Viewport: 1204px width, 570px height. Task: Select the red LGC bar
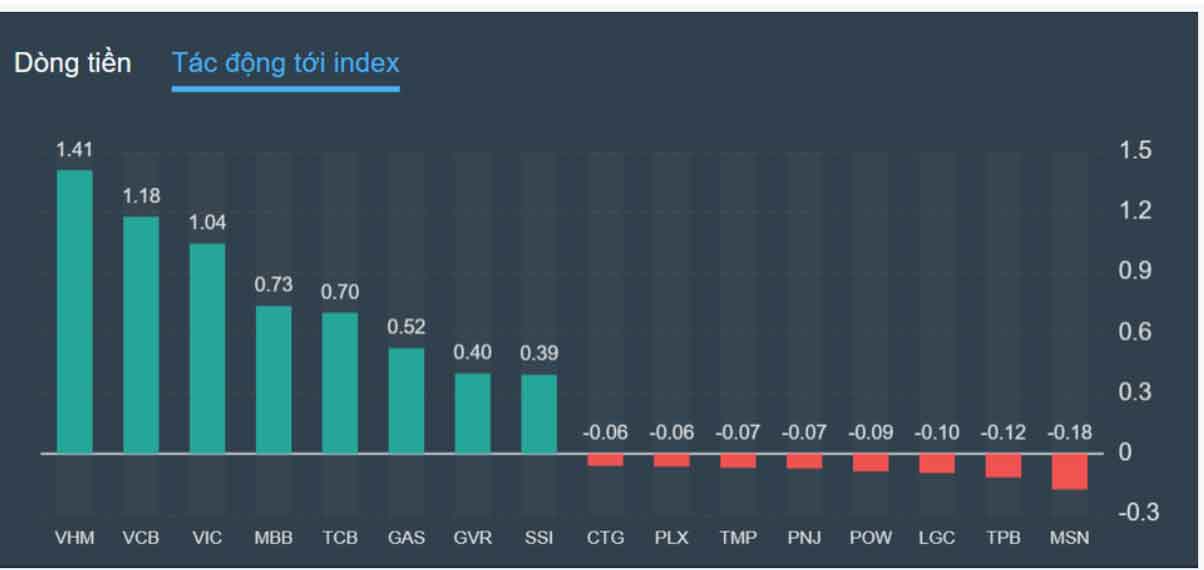[937, 463]
